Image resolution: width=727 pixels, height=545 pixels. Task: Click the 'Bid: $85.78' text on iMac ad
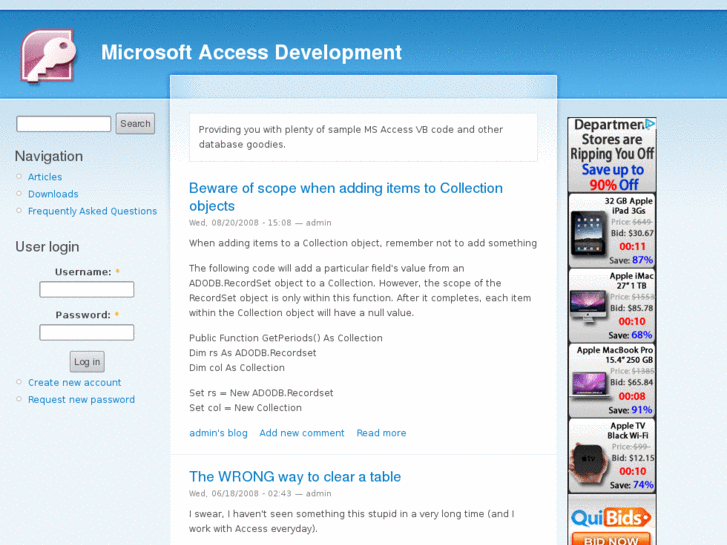coord(631,308)
